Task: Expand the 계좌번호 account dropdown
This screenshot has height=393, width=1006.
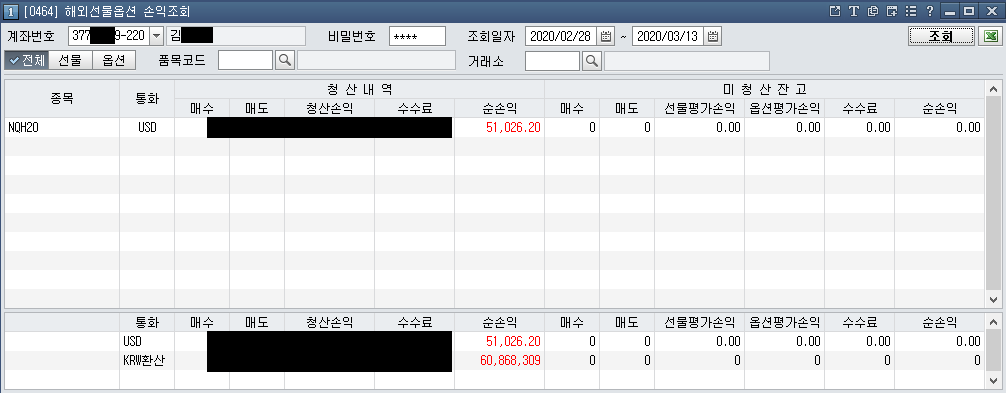Action: click(x=157, y=37)
